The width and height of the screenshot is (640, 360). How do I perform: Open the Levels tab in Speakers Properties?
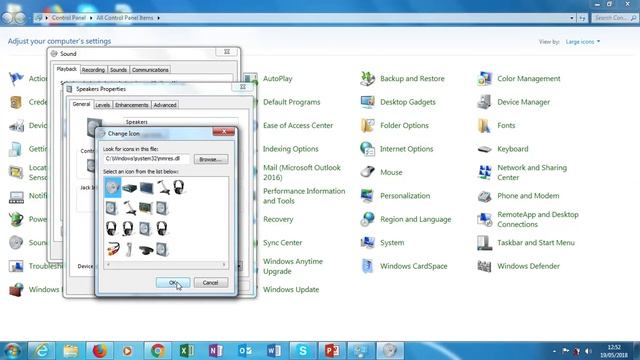click(102, 105)
